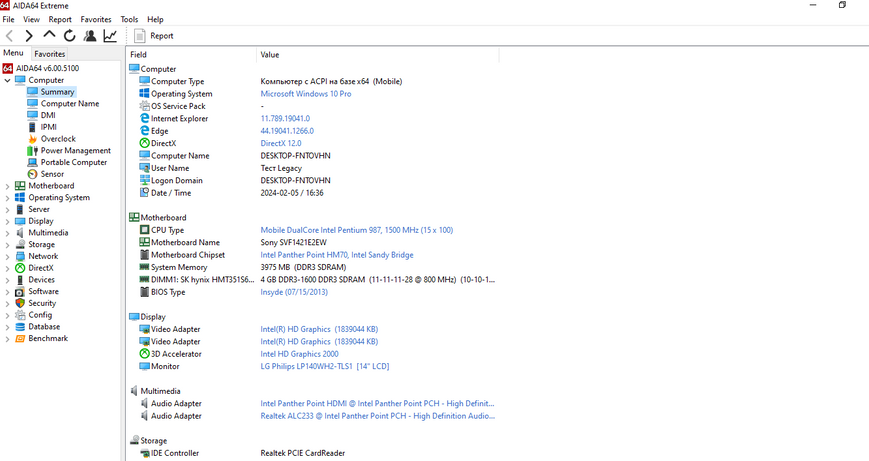This screenshot has width=869, height=461.
Task: Click the Database icon in the tree
Action: coord(20,327)
